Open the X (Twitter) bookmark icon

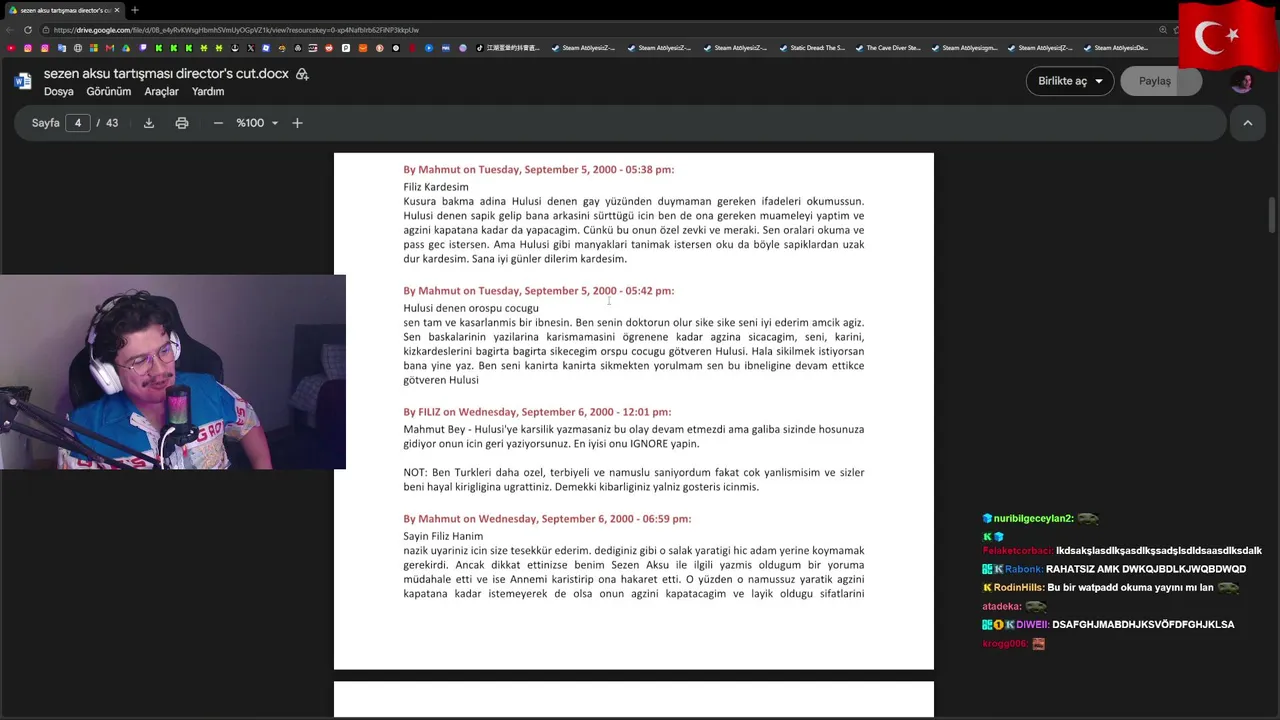251,48
